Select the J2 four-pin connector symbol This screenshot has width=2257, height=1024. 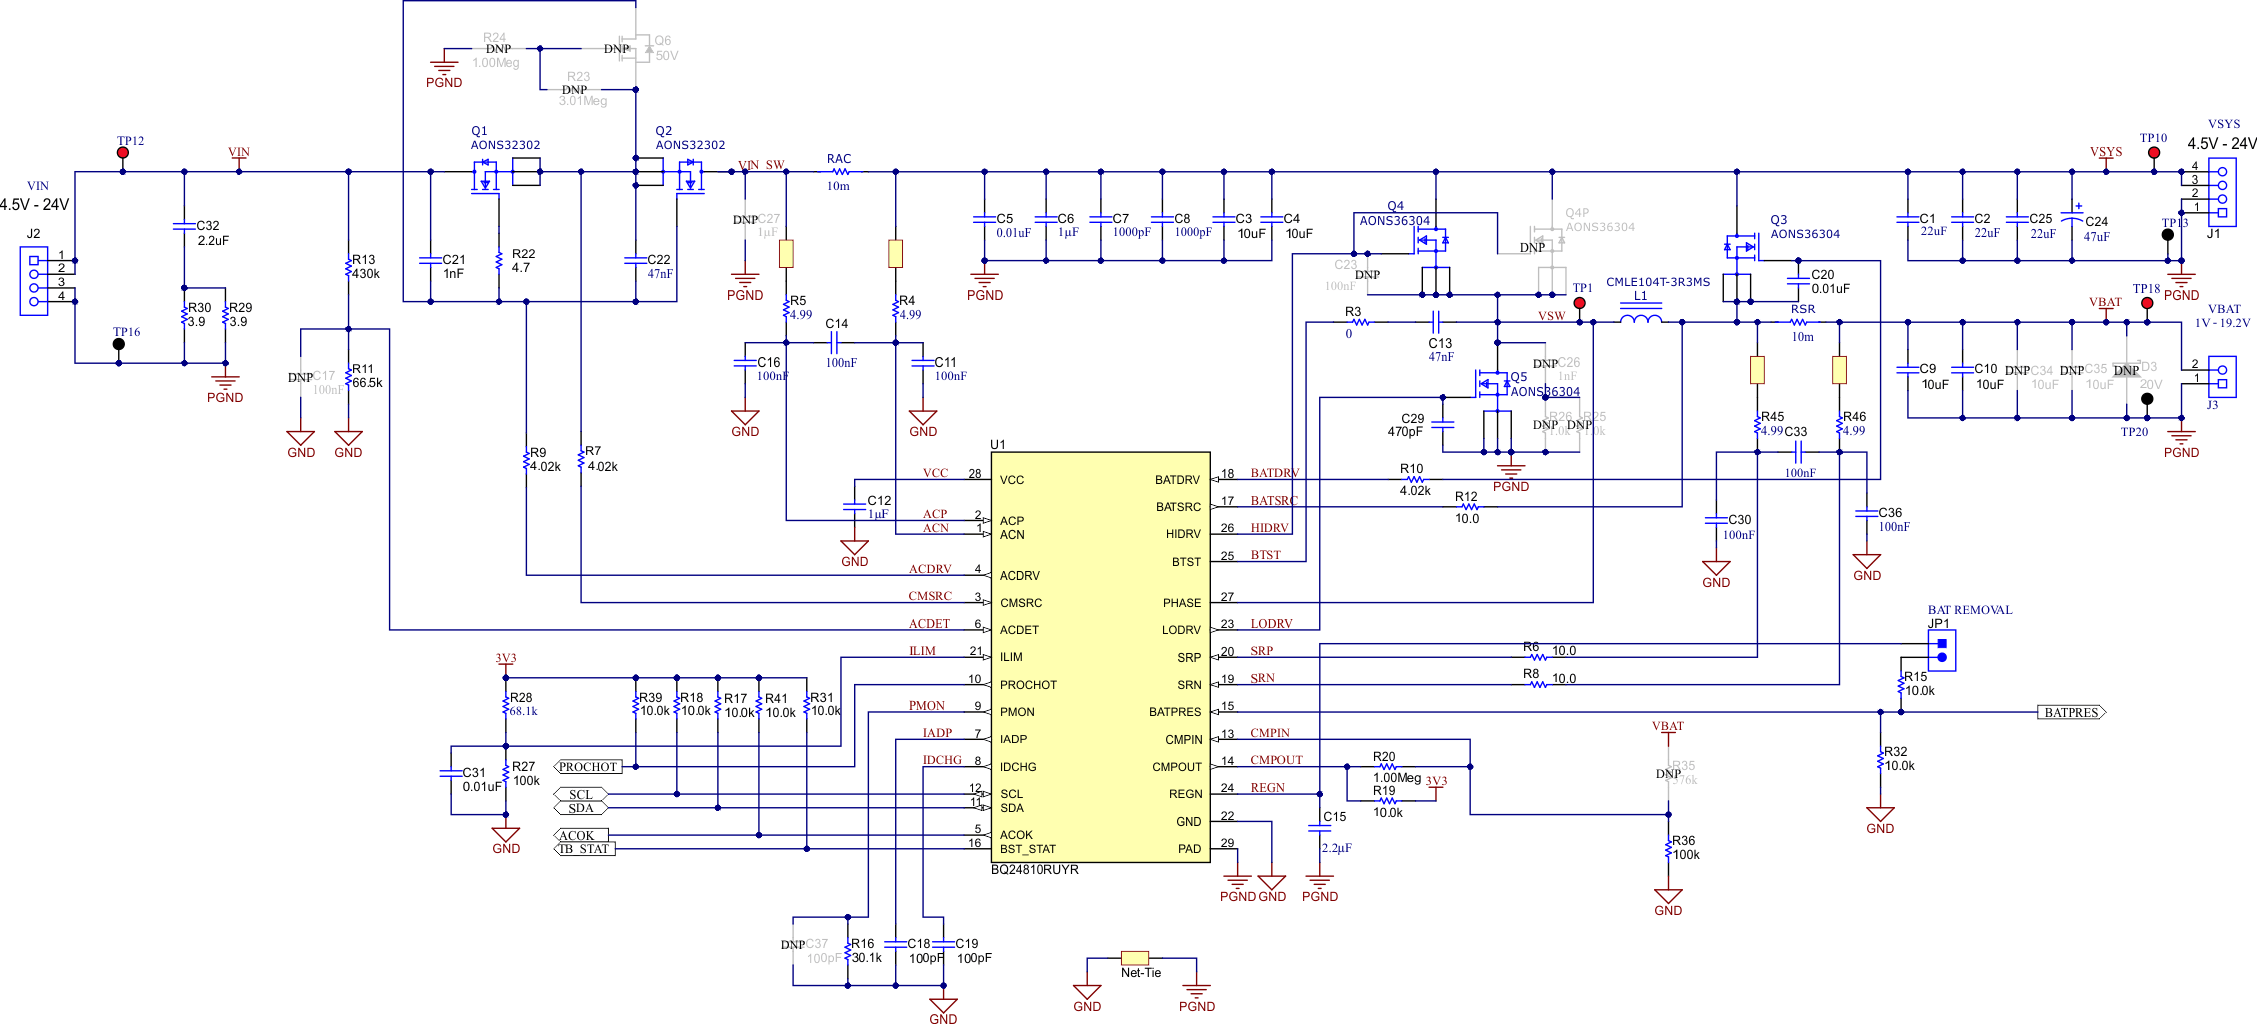34,281
